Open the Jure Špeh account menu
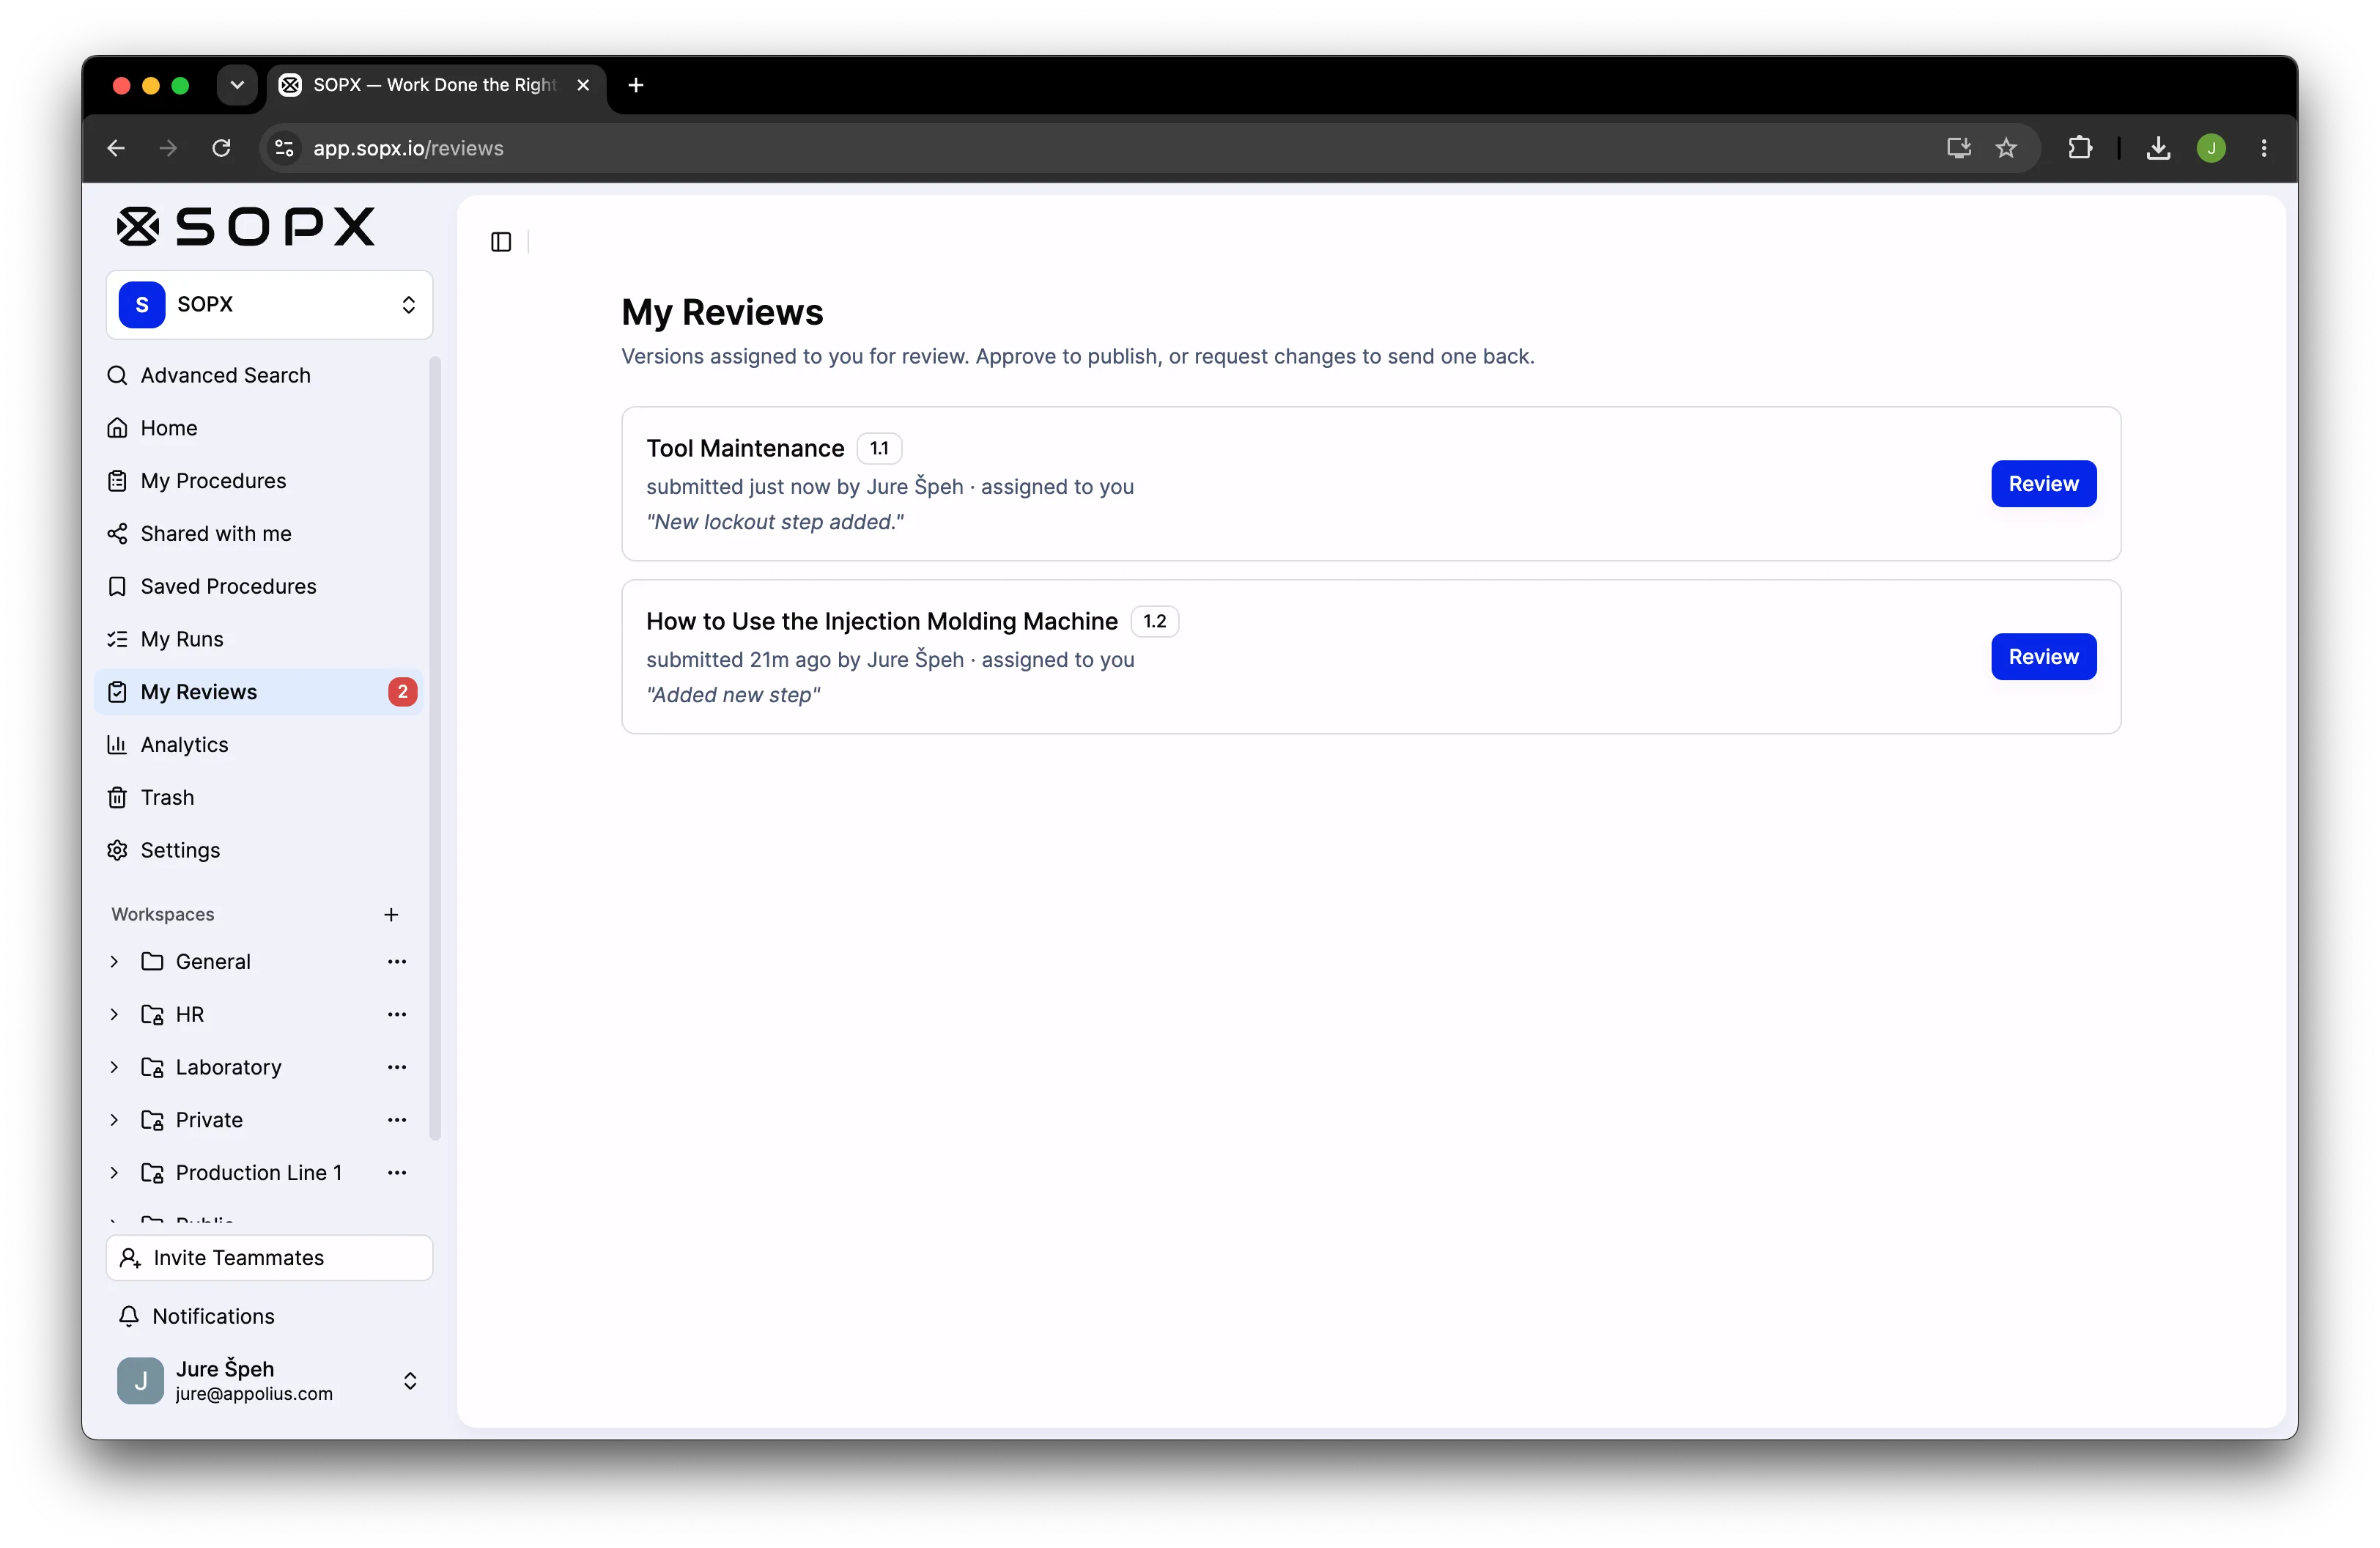This screenshot has height=1548, width=2380. pos(269,1381)
